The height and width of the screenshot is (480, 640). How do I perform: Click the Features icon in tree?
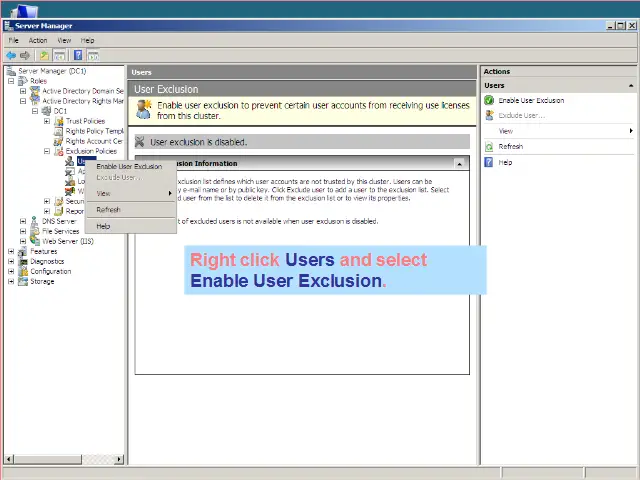[23, 251]
